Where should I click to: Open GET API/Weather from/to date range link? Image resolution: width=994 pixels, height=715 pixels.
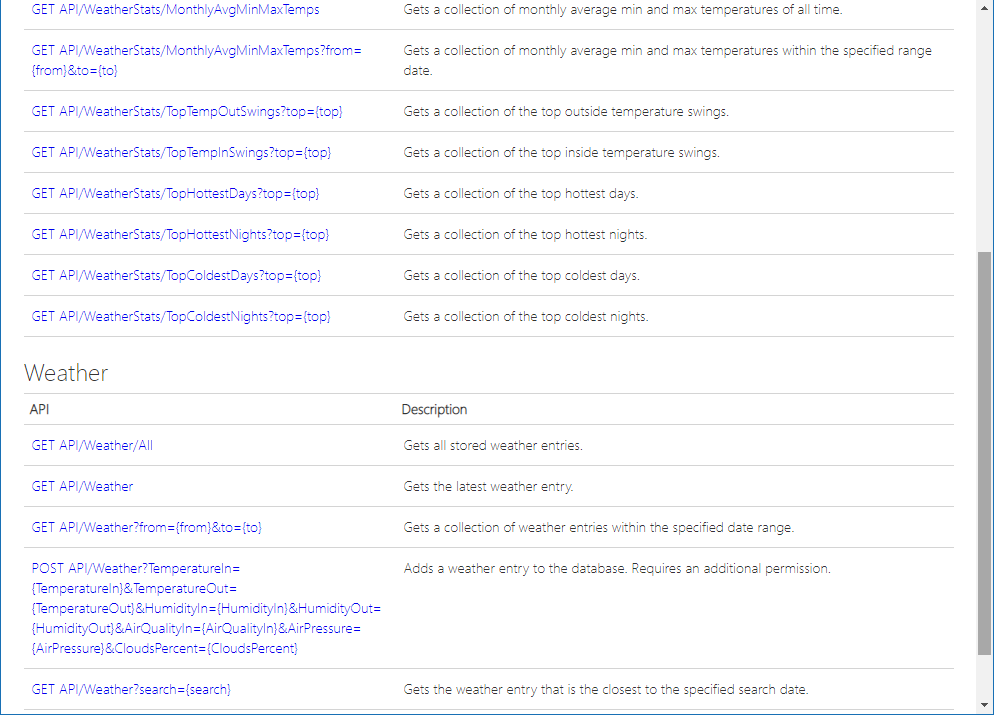pyautogui.click(x=146, y=527)
